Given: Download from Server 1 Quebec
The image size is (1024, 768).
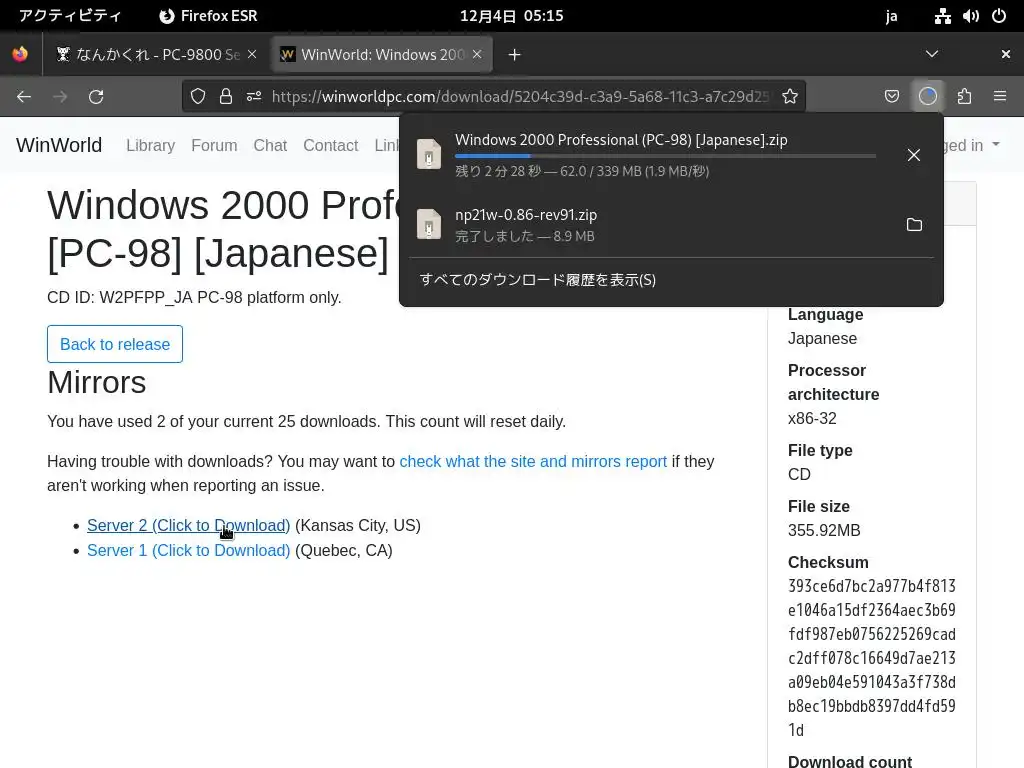Looking at the screenshot, I should [x=188, y=551].
